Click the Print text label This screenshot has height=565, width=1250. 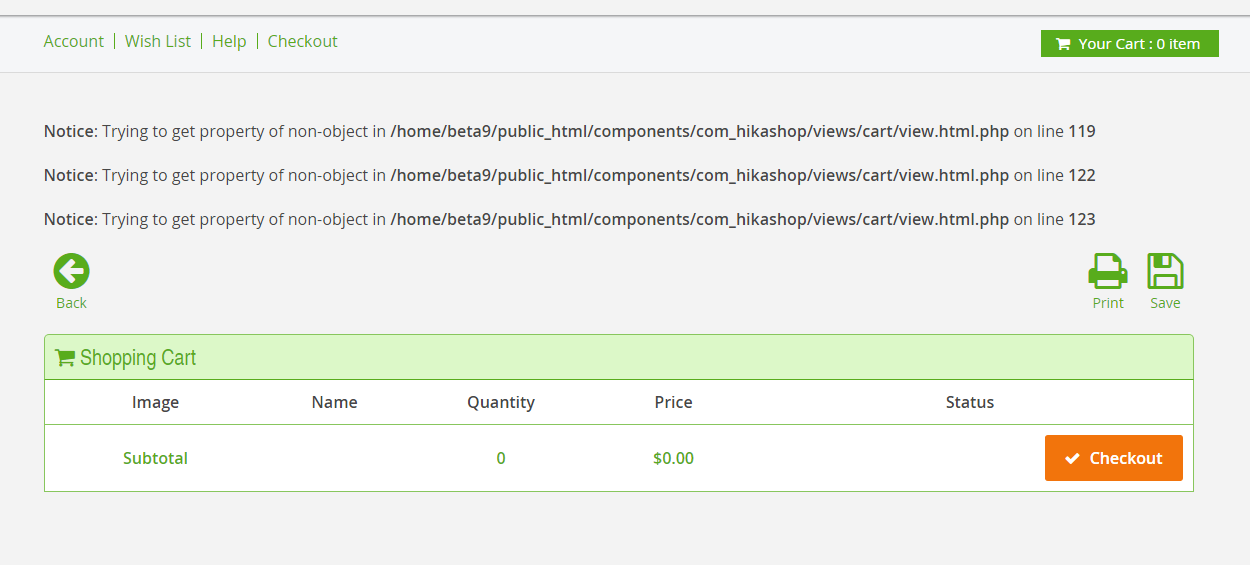1108,303
